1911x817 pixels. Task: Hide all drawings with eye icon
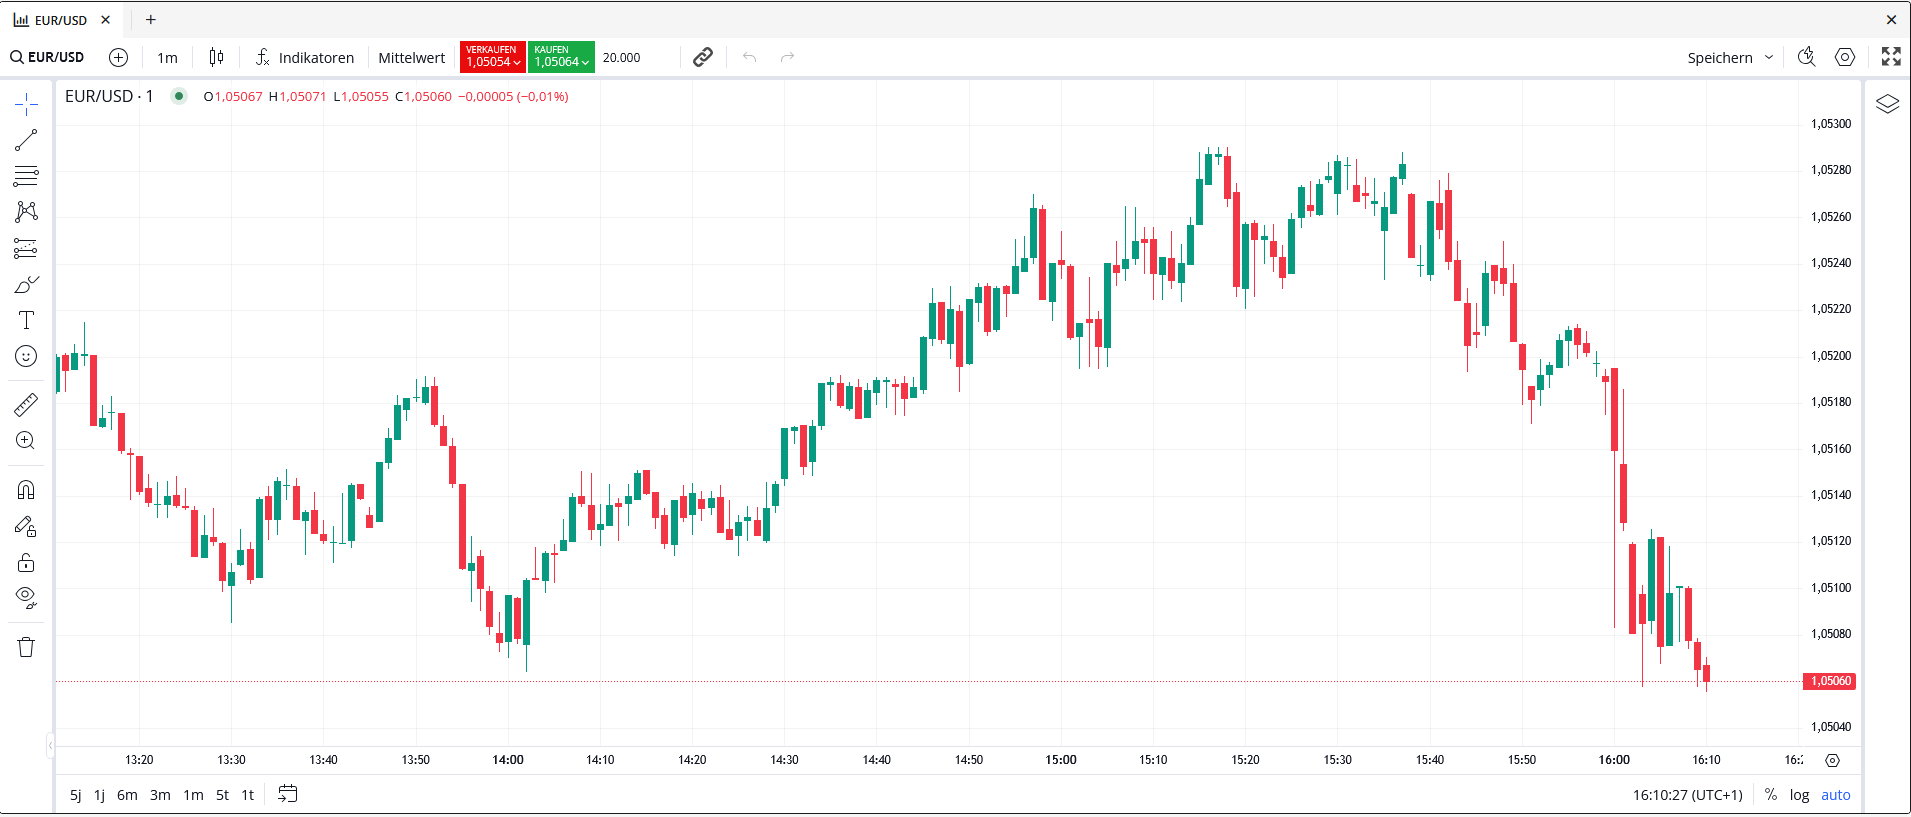(x=26, y=597)
